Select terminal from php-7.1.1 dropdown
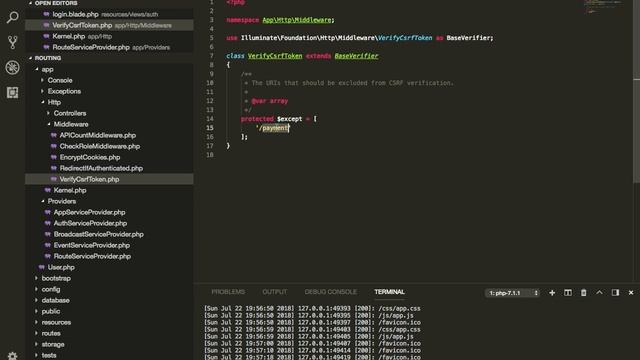640x360 pixels. [x=513, y=293]
